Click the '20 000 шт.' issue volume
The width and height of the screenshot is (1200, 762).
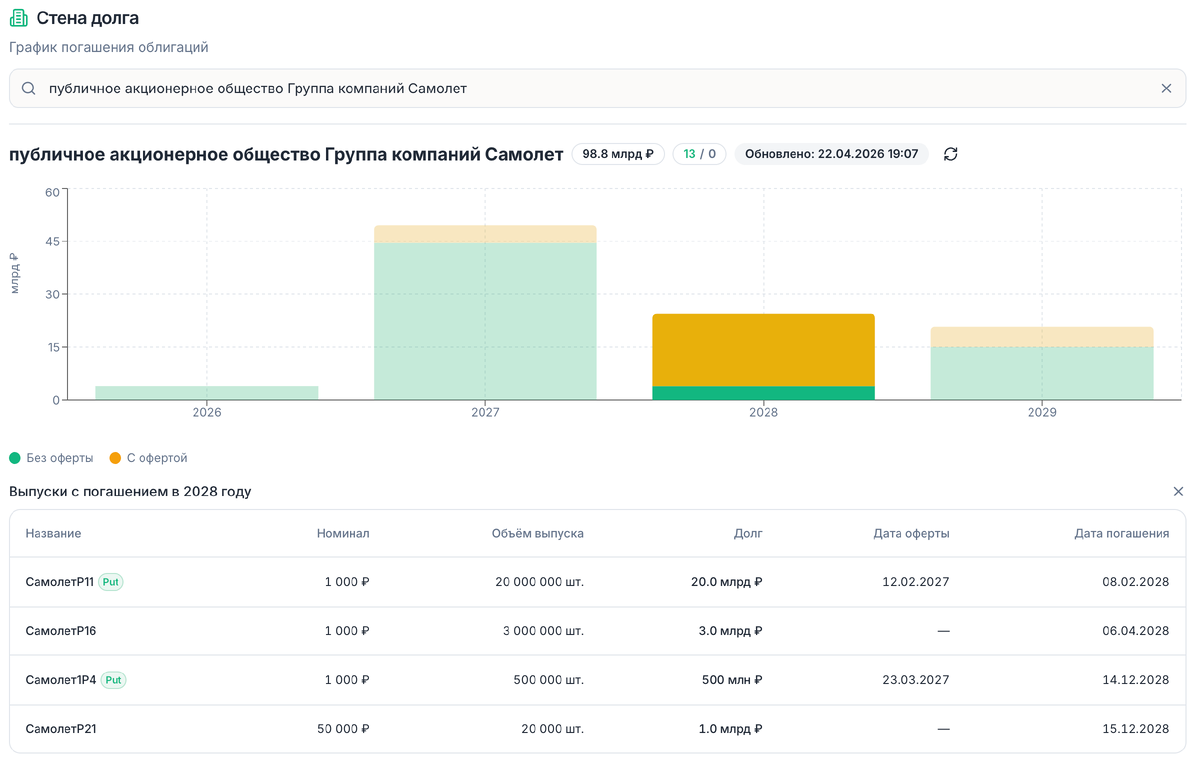(553, 729)
